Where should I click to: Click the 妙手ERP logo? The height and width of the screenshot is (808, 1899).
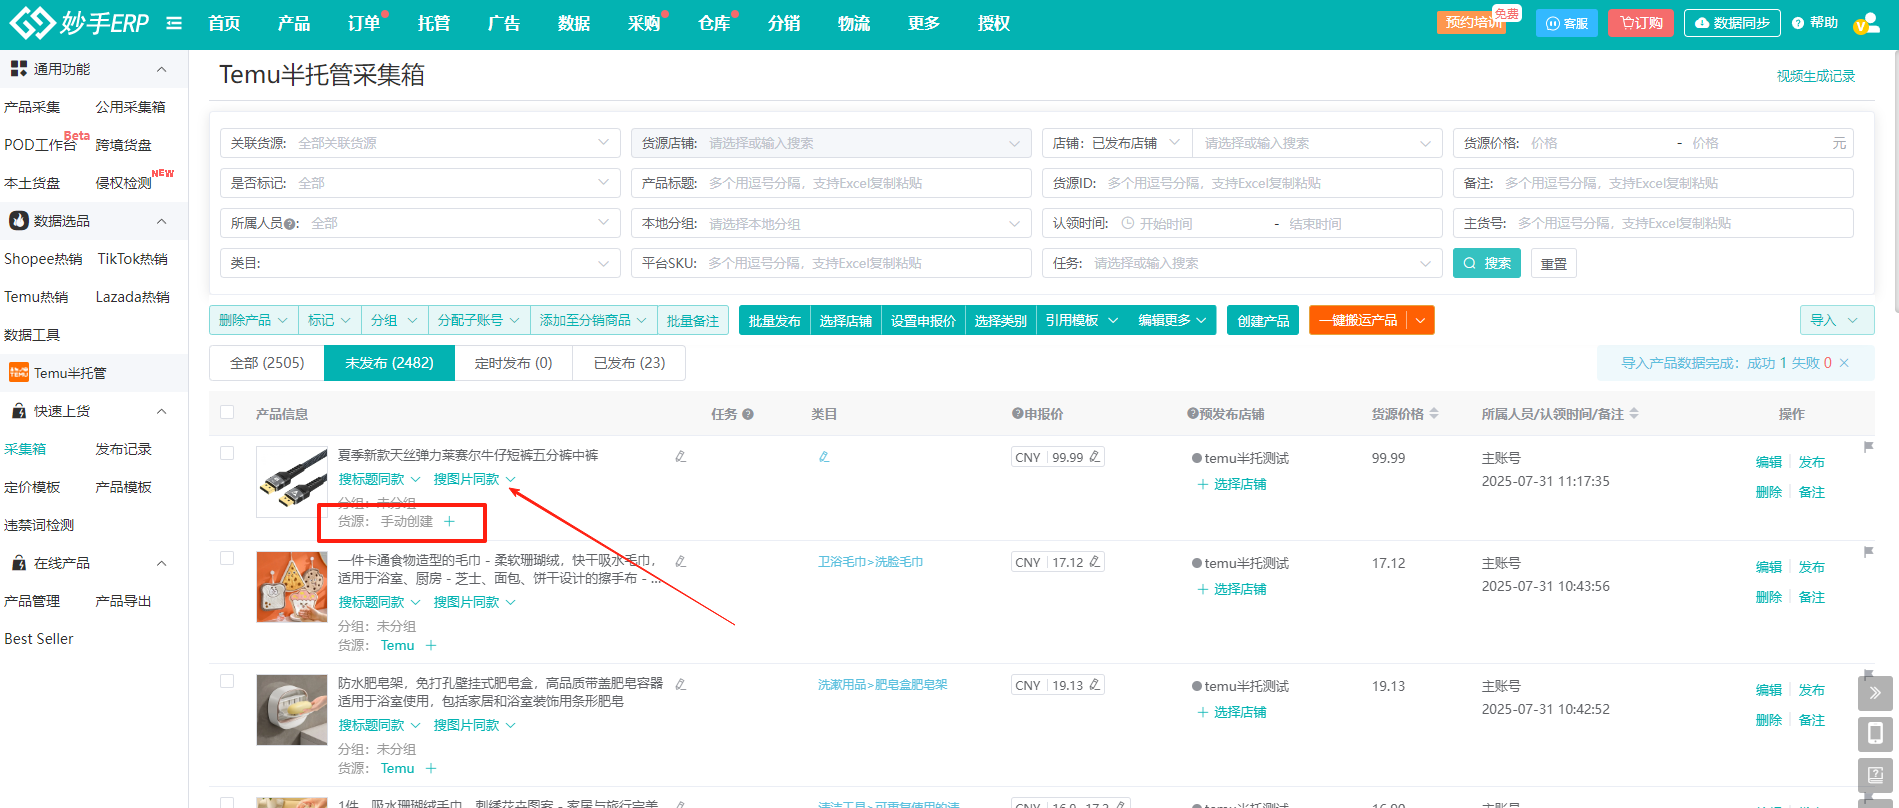click(79, 23)
